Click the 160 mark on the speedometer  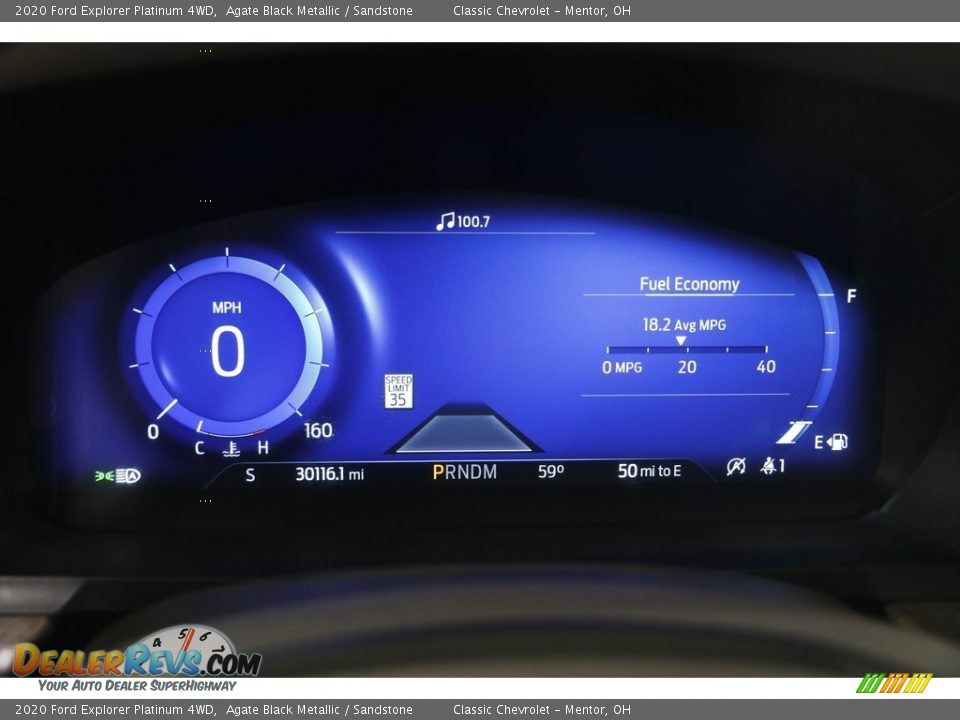point(318,430)
